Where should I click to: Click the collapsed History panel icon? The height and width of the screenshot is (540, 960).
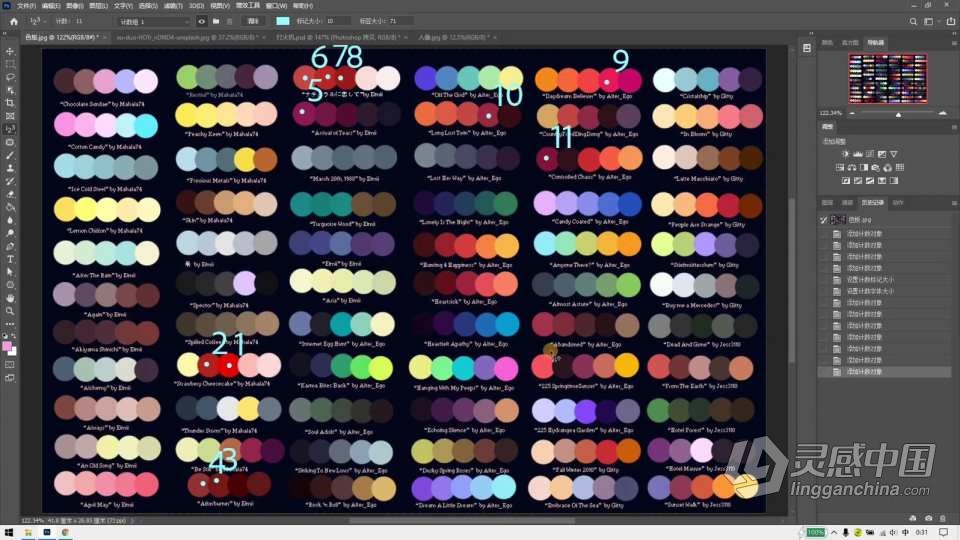click(807, 48)
